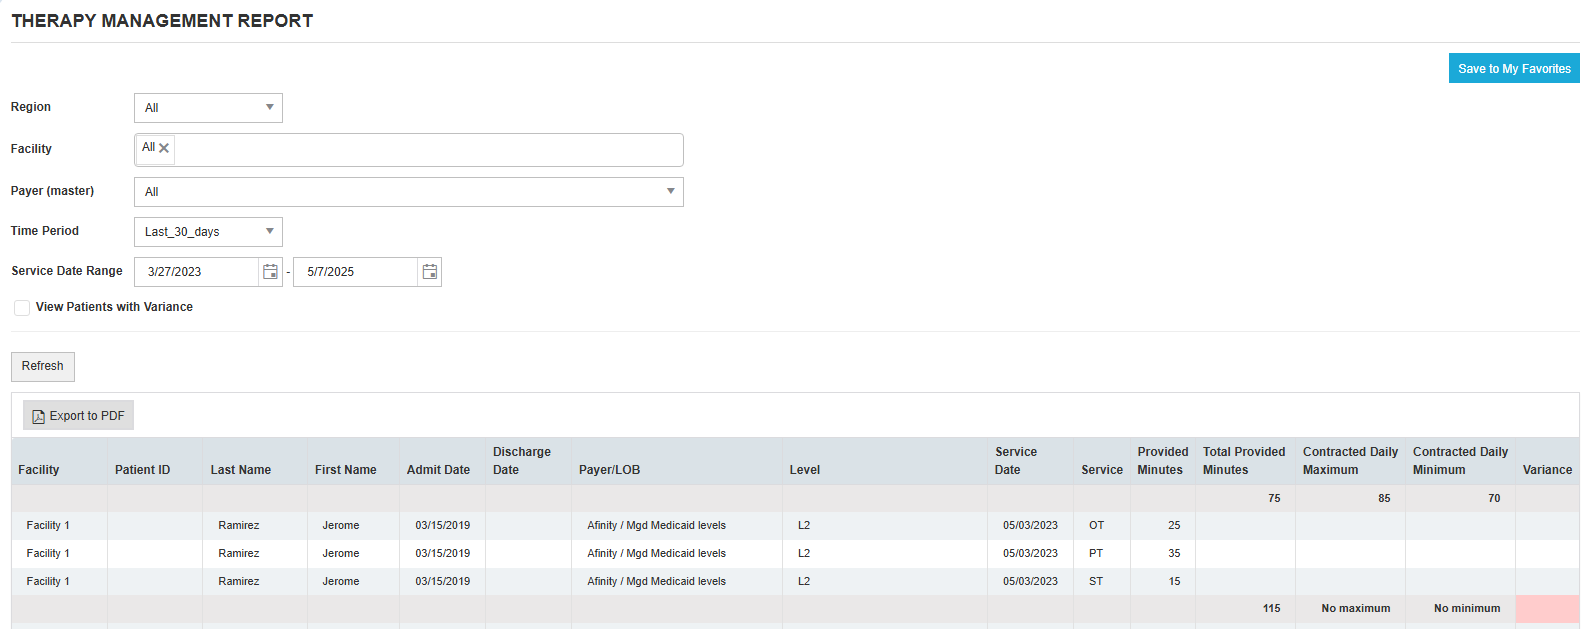The height and width of the screenshot is (629, 1593).
Task: Click the 35 provided minutes value
Action: pyautogui.click(x=1174, y=553)
